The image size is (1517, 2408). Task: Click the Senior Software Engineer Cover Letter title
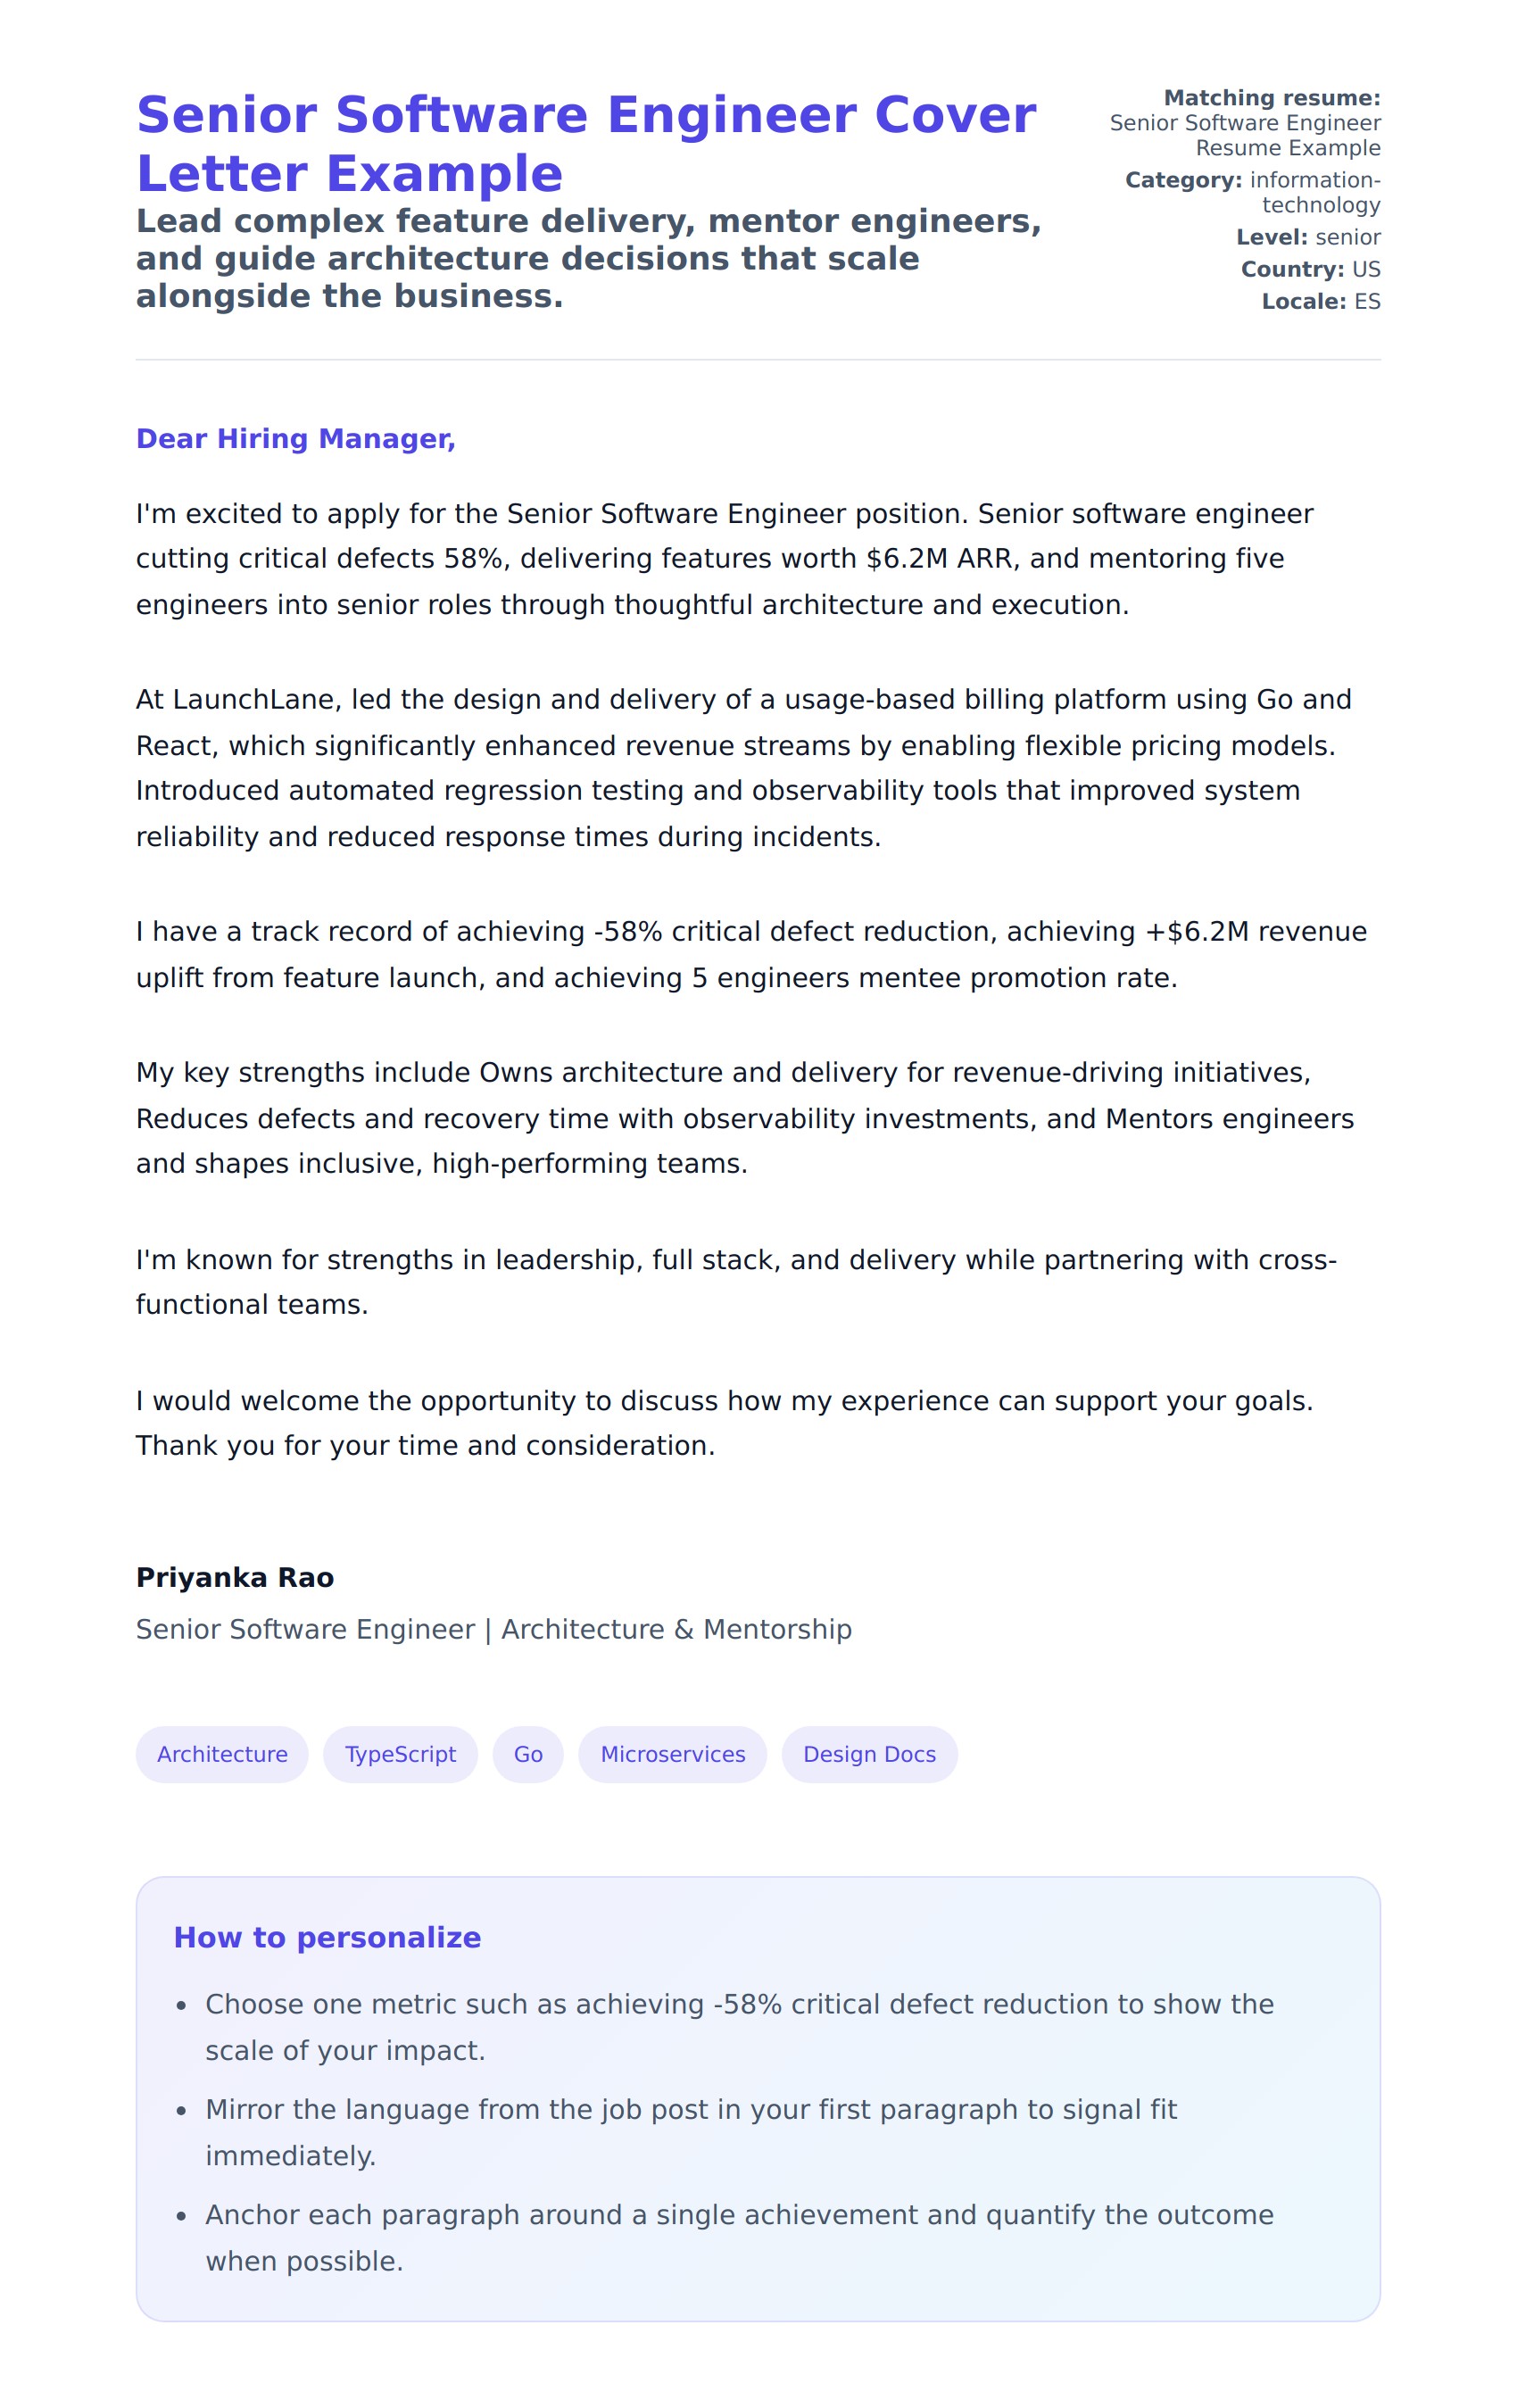coord(586,144)
